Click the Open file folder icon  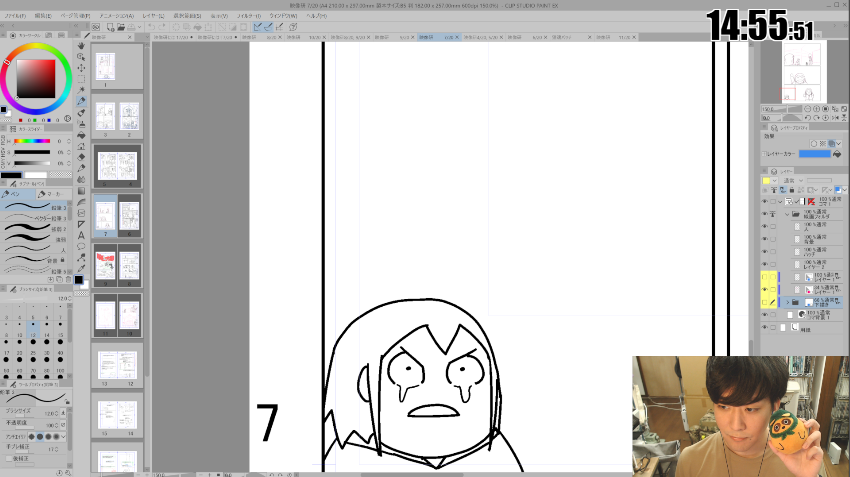[121, 27]
